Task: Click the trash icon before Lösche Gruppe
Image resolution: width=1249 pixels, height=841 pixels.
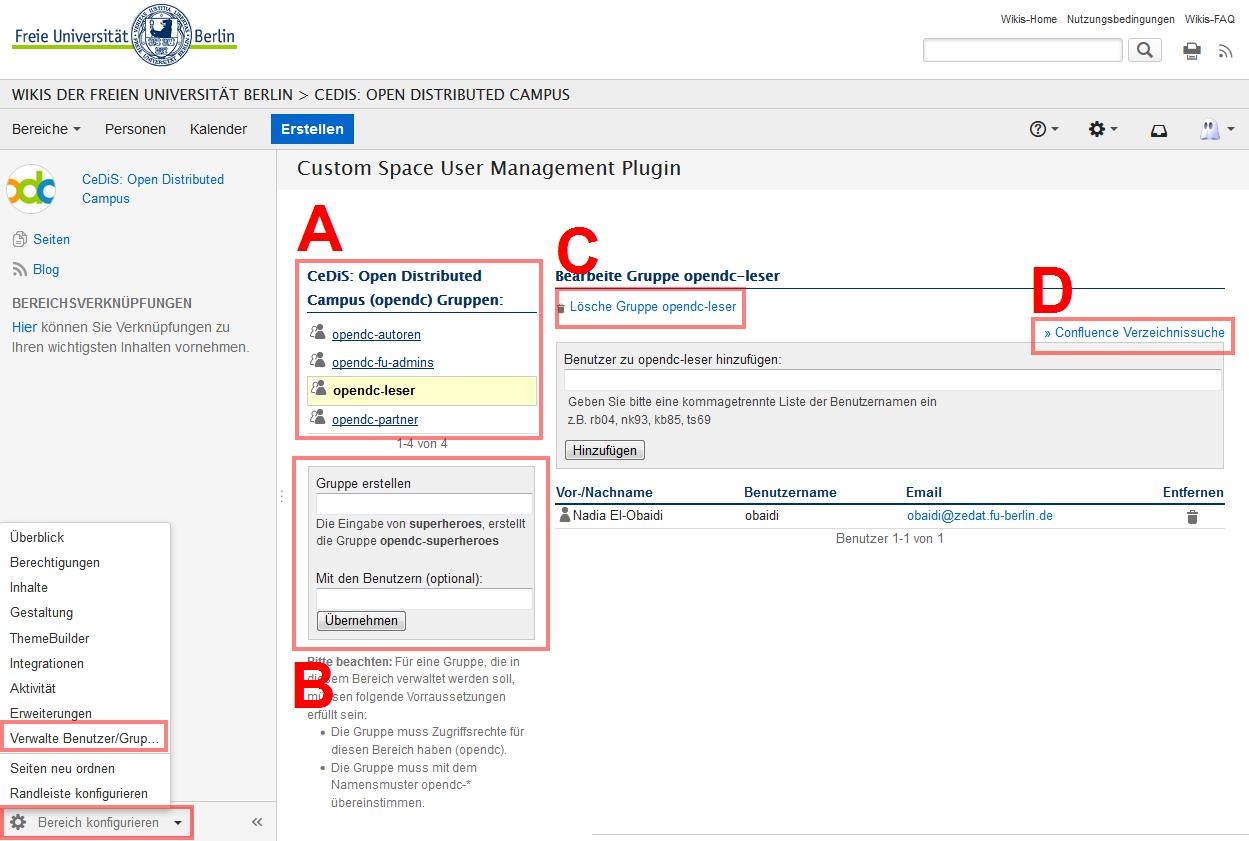Action: tap(561, 308)
